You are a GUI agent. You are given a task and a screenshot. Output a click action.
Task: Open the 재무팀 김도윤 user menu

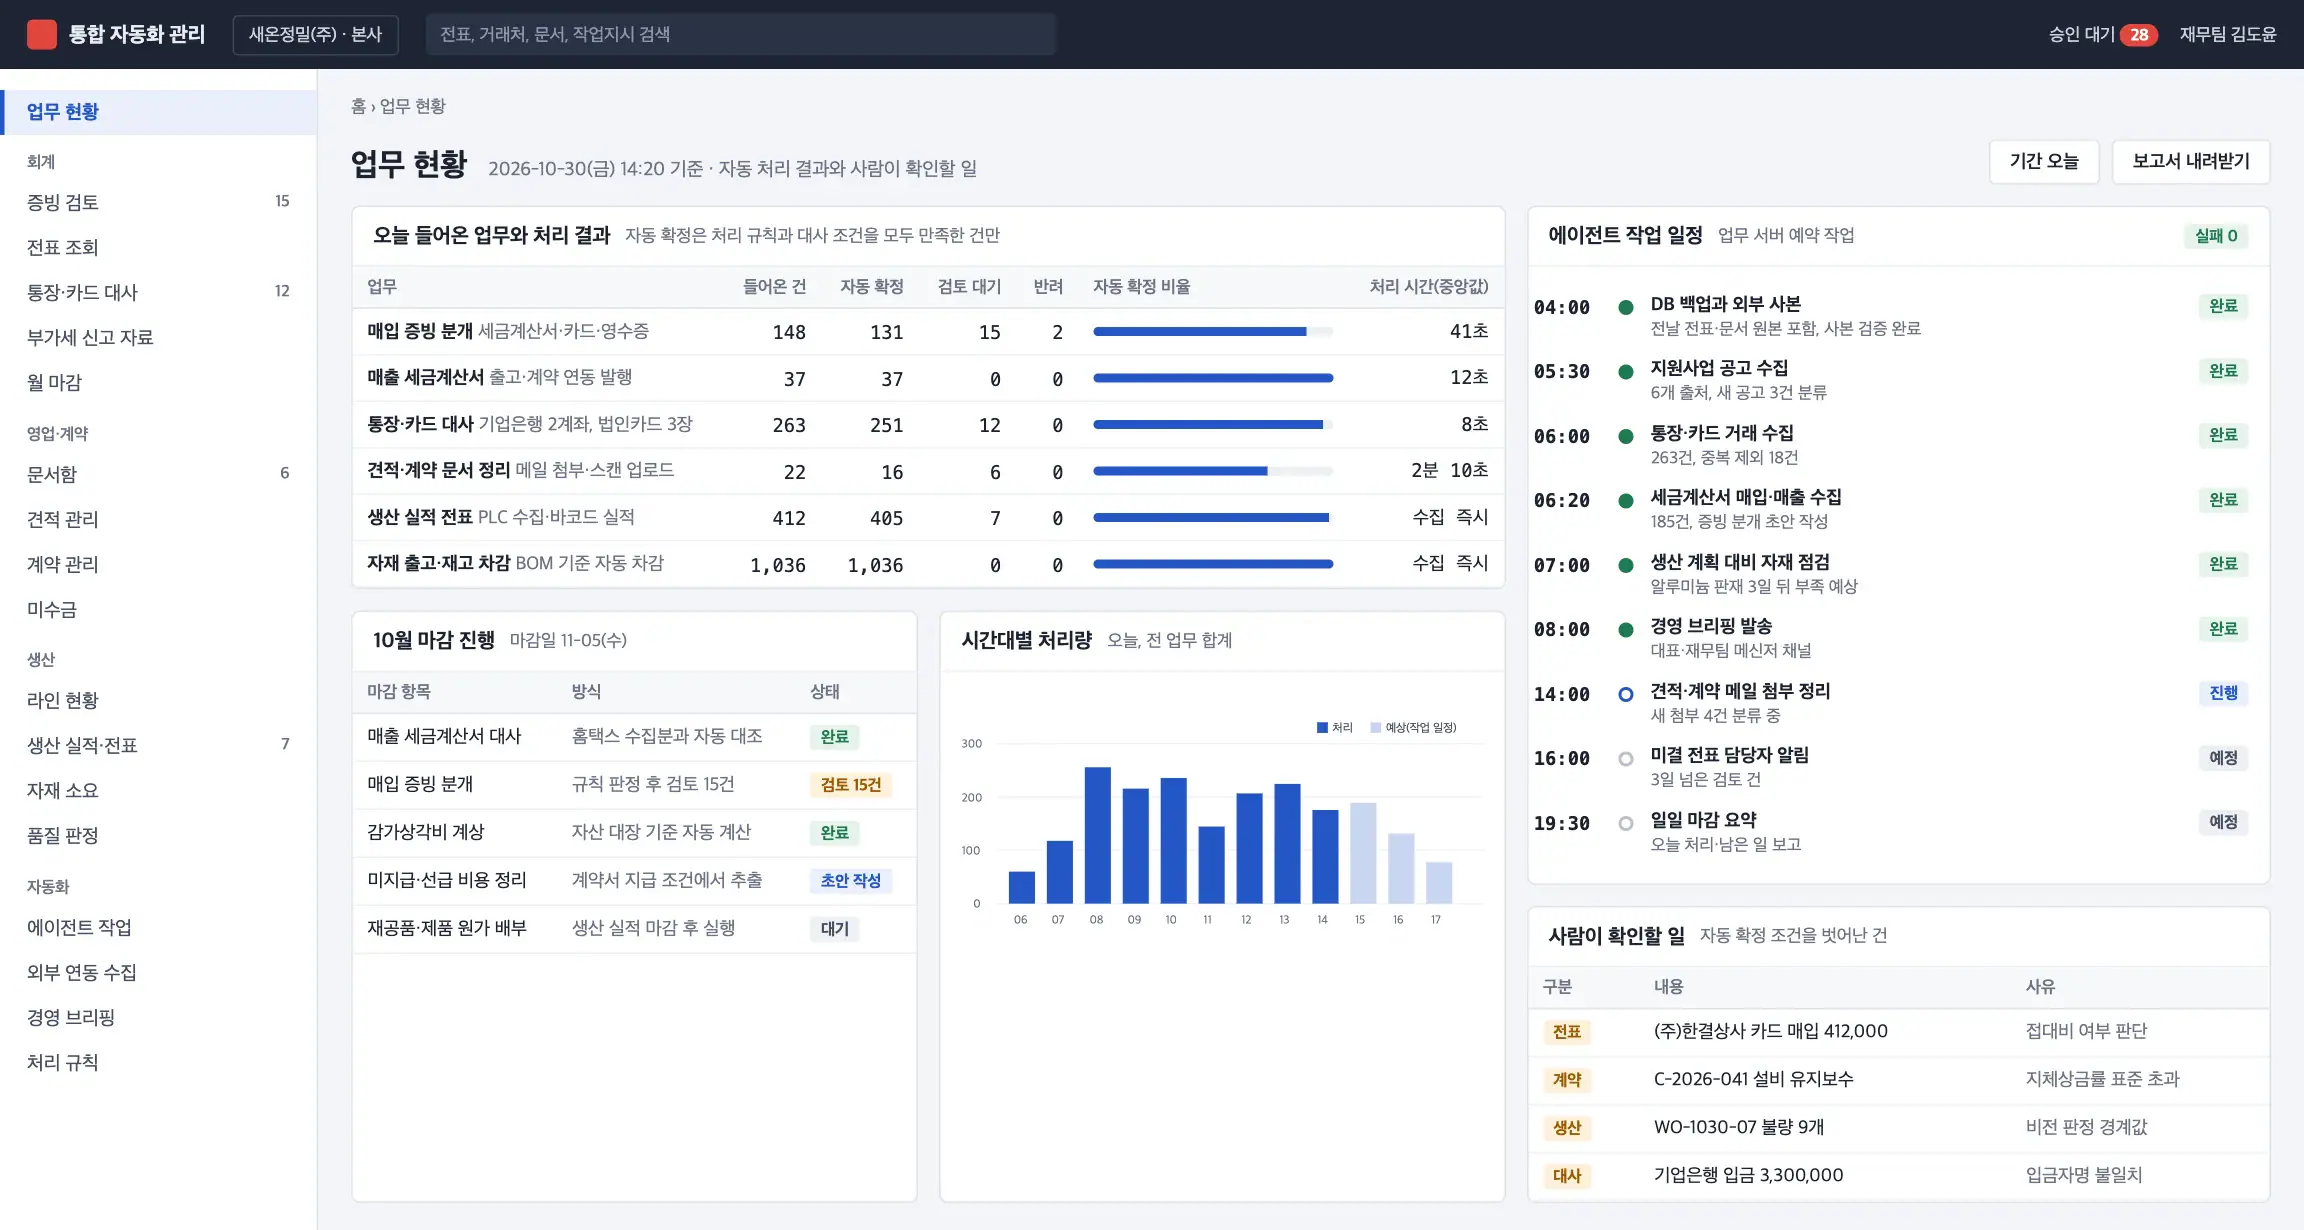[2227, 34]
